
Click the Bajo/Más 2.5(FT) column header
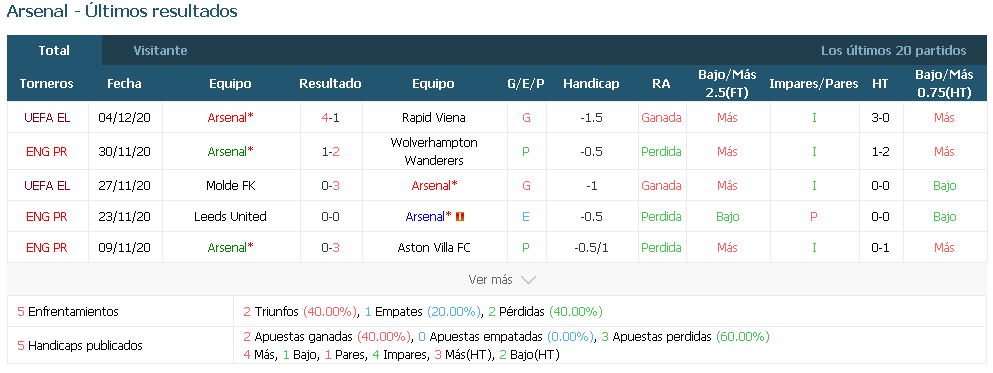point(727,84)
